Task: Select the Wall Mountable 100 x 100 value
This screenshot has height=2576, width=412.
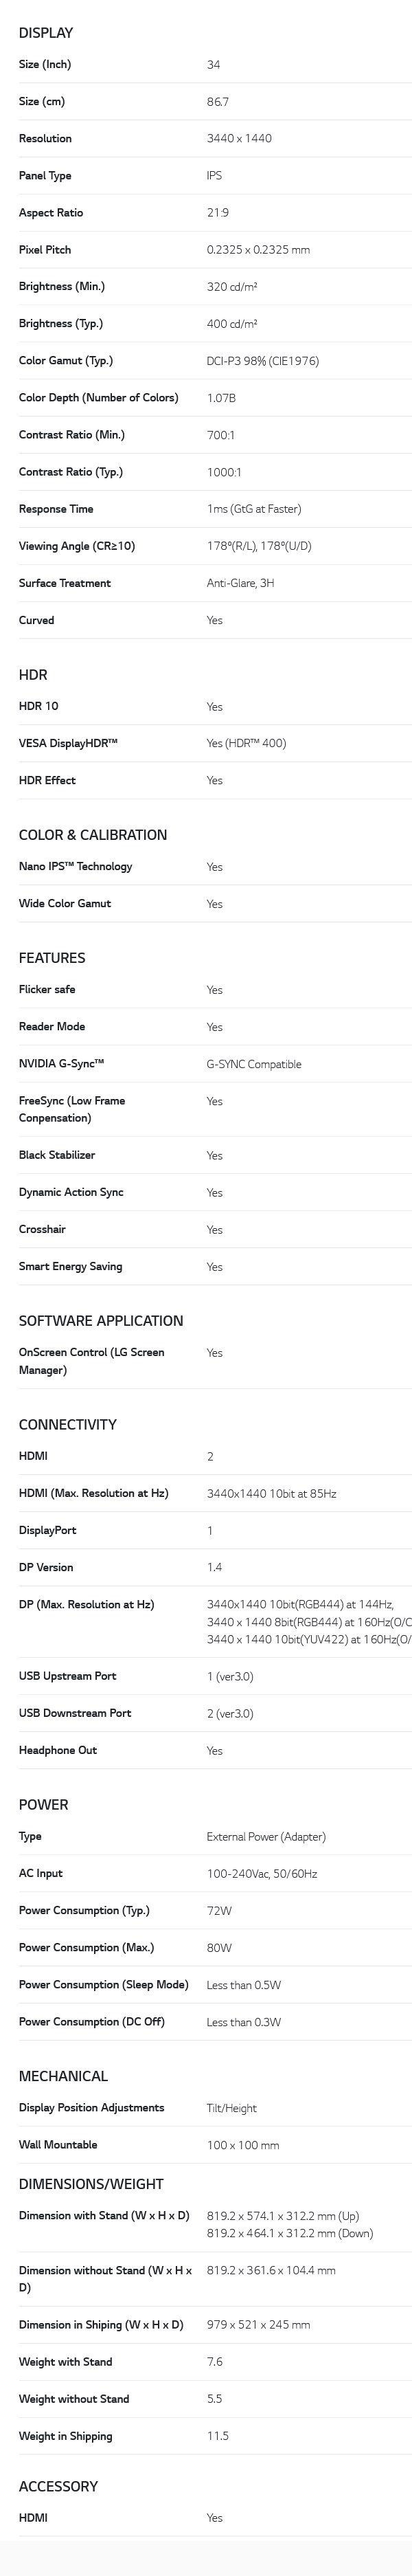Action: click(243, 2145)
